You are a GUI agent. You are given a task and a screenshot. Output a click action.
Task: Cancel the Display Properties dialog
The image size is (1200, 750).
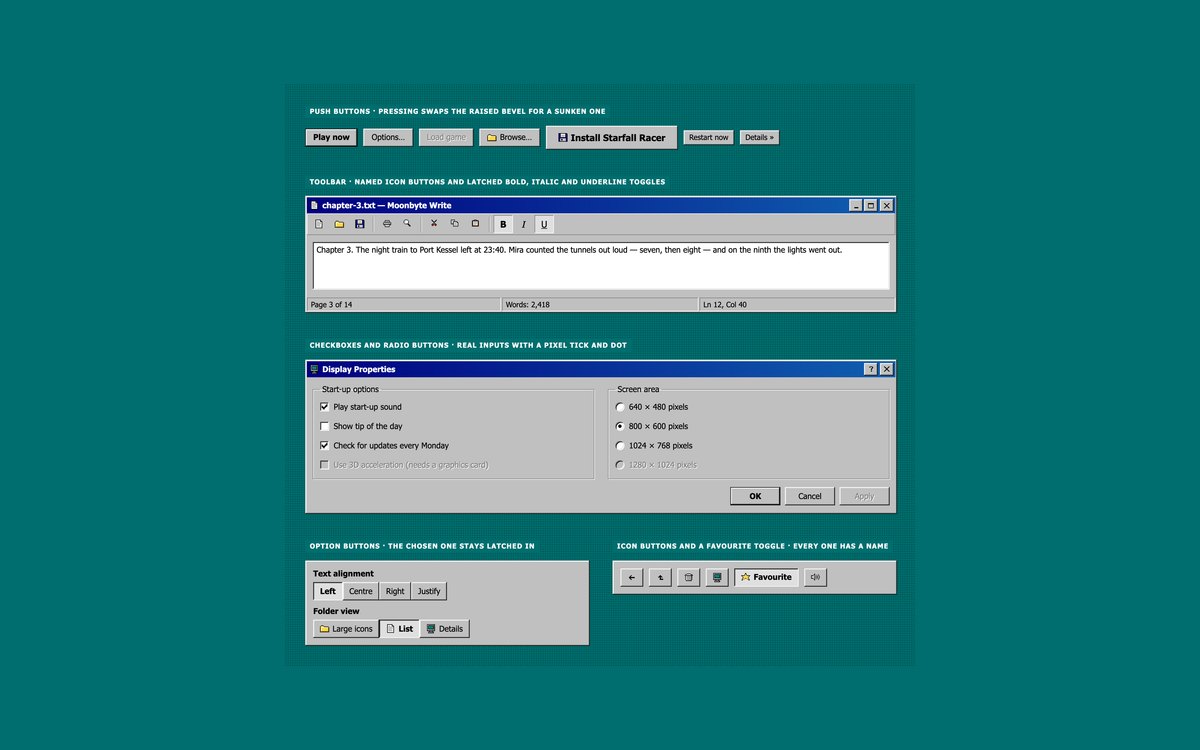(x=810, y=496)
